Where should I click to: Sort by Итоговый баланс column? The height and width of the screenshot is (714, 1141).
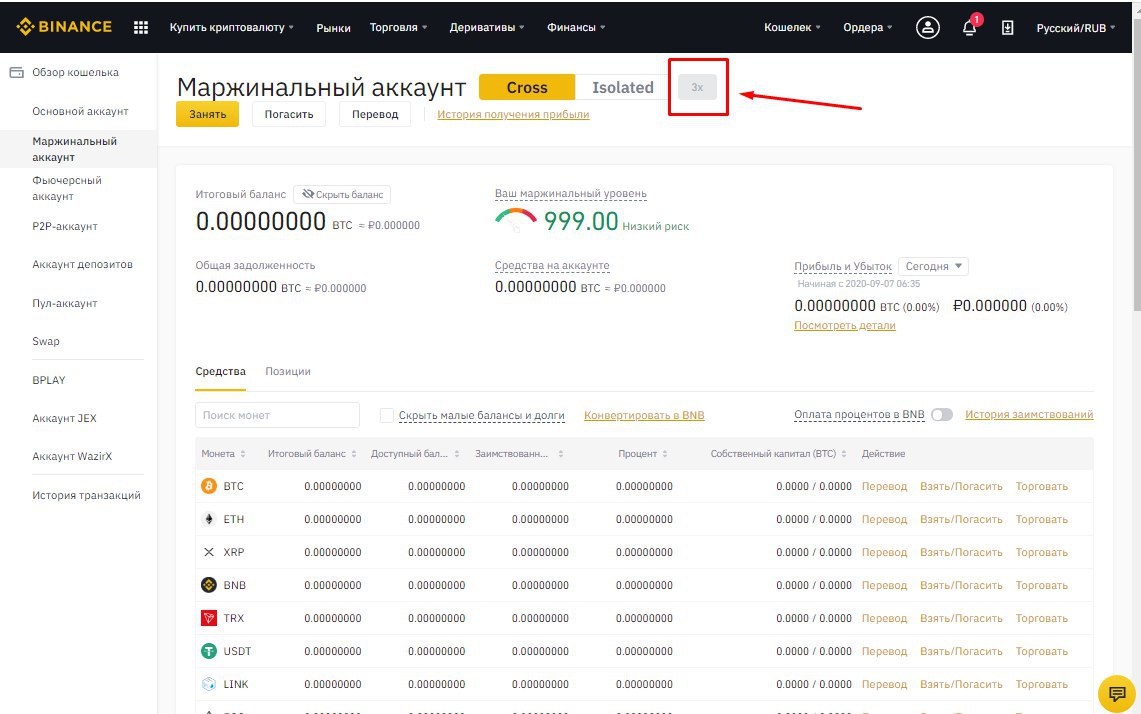tap(312, 453)
